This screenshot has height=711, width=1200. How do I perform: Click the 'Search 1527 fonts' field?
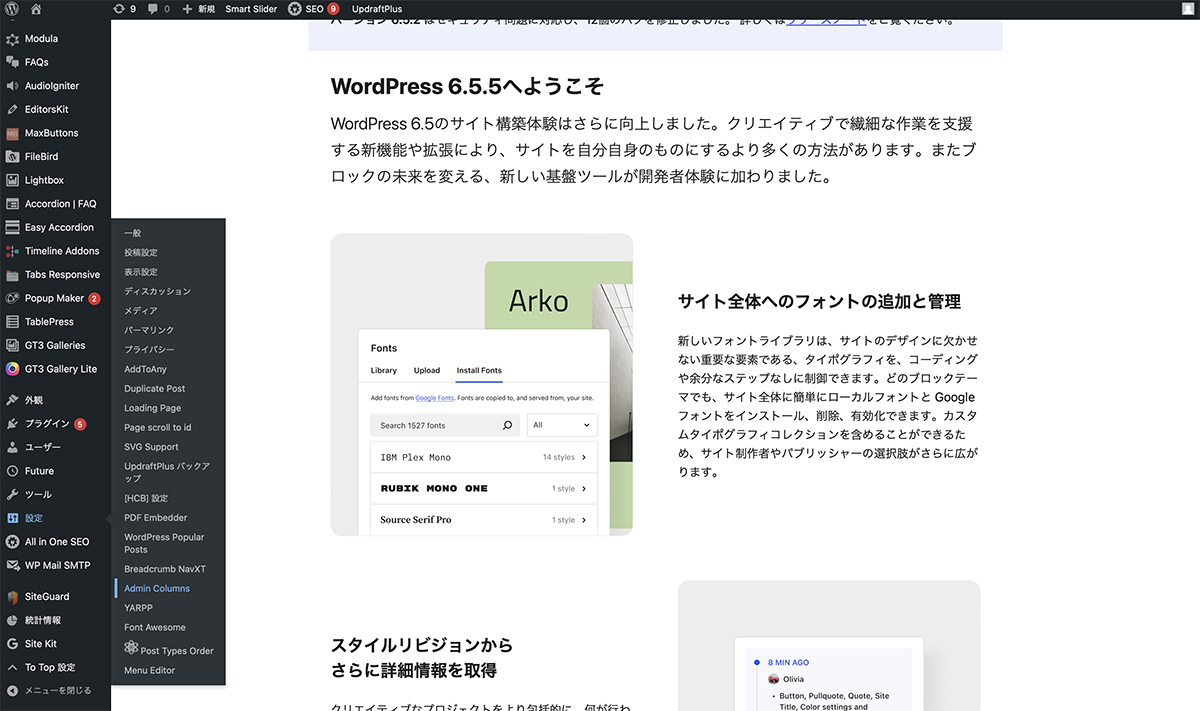pos(438,425)
